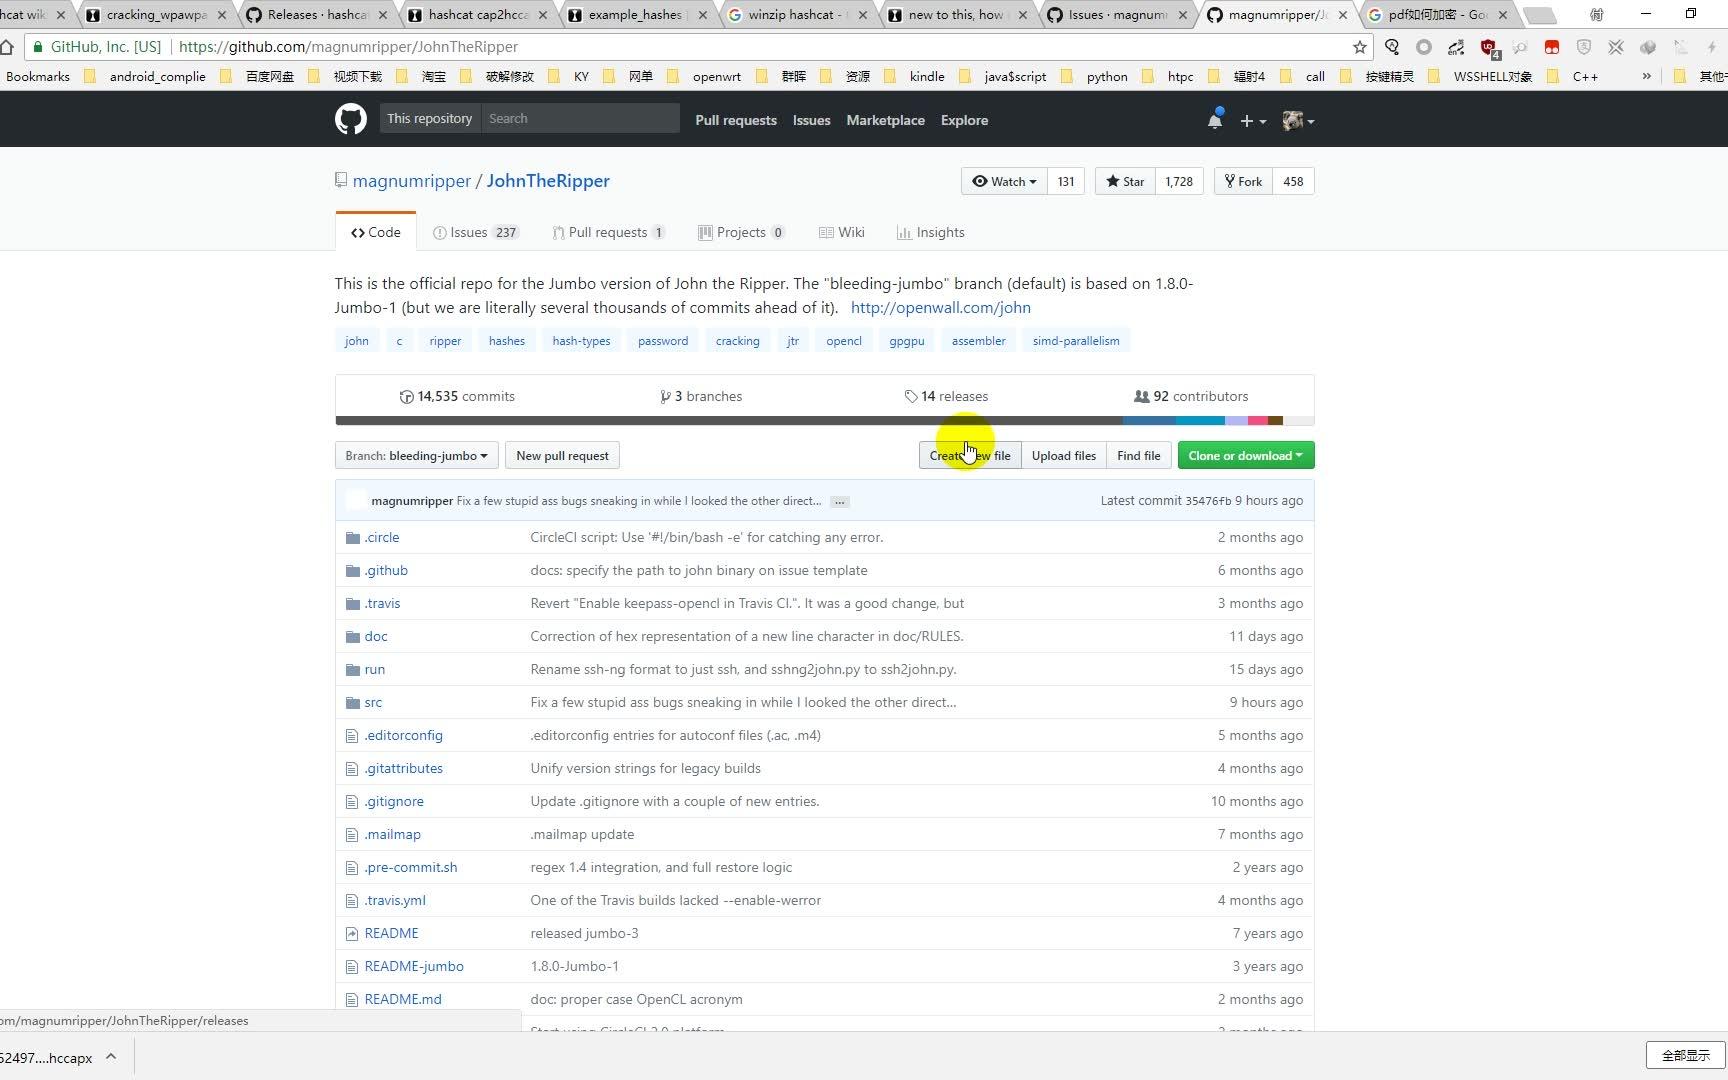The image size is (1728, 1080).
Task: Open the Clone or download dropdown
Action: point(1246,456)
